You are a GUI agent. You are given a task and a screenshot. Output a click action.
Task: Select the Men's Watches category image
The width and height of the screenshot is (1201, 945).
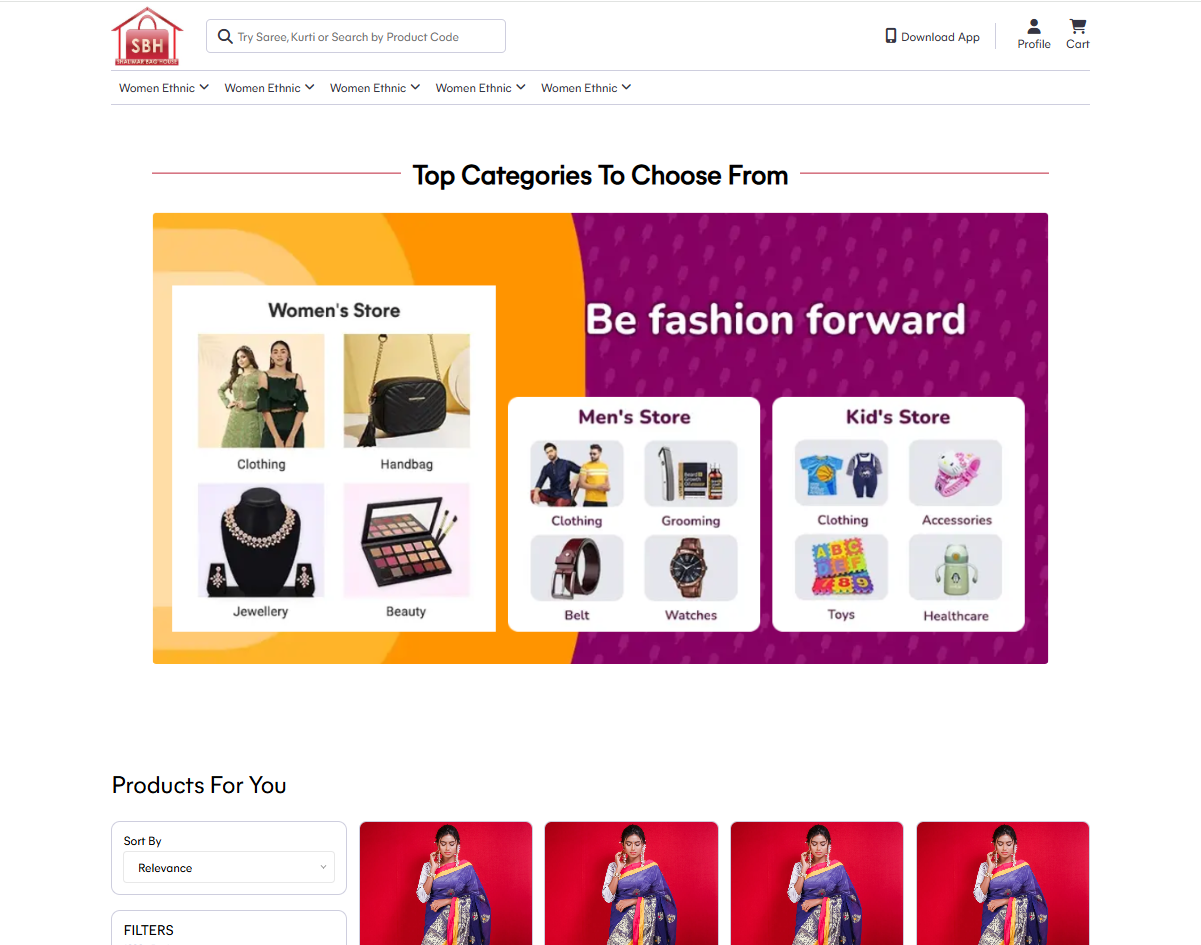click(x=691, y=568)
